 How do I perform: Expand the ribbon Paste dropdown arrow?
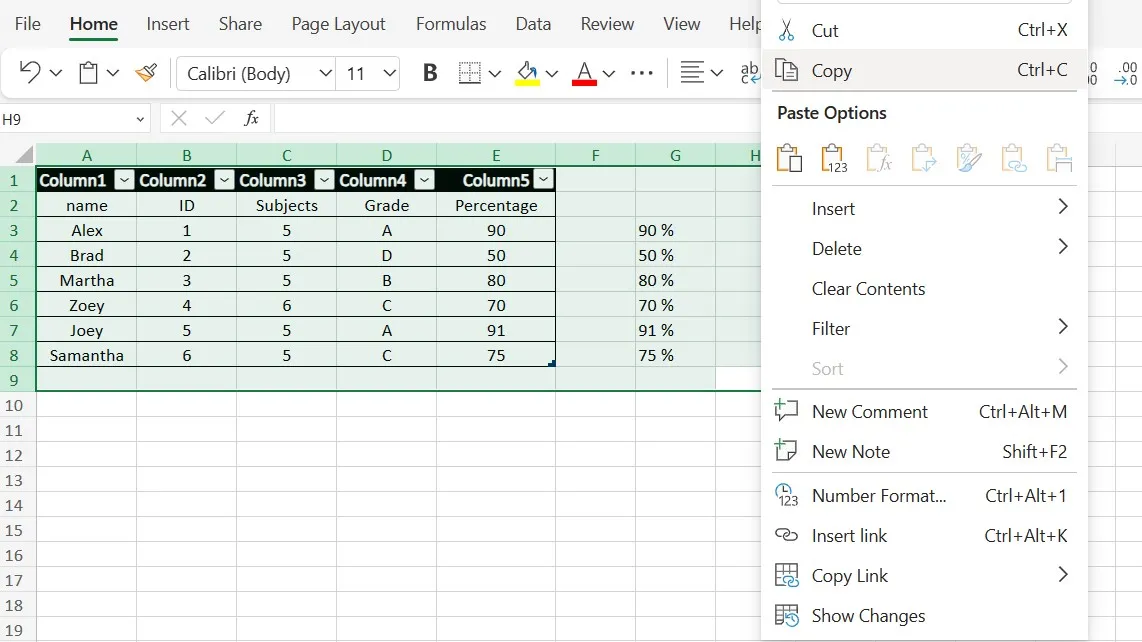113,73
